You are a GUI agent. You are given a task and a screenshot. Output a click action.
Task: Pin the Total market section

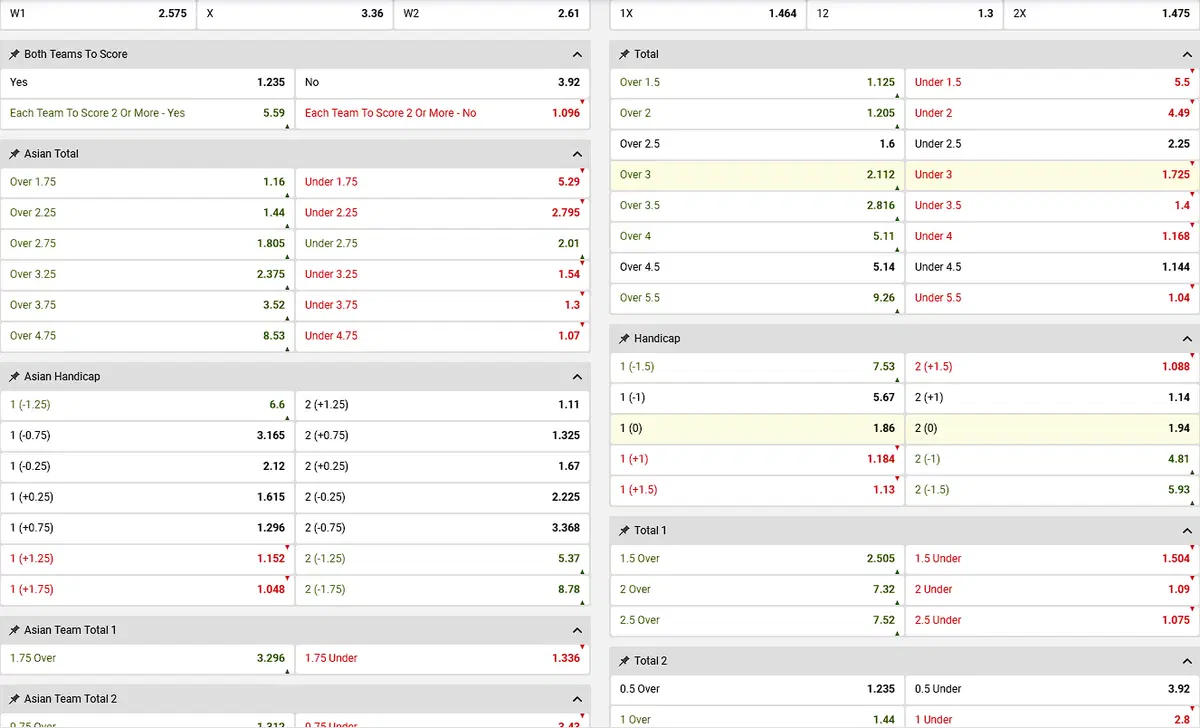coord(625,54)
